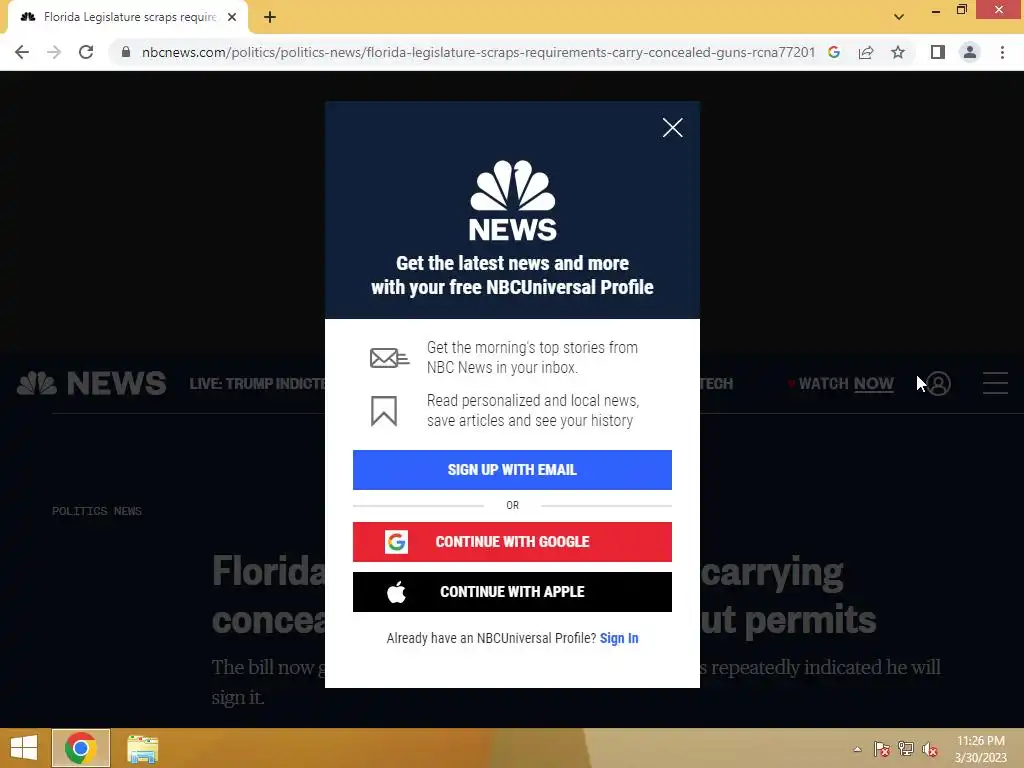
Task: Open File Explorer from taskbar
Action: coord(142,749)
